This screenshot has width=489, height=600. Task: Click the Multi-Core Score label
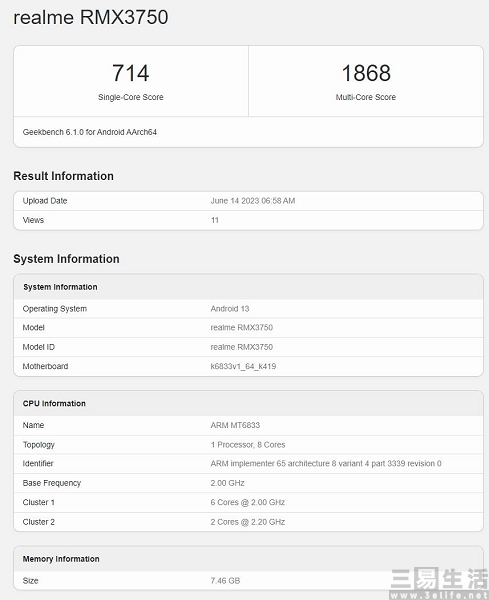coord(366,97)
